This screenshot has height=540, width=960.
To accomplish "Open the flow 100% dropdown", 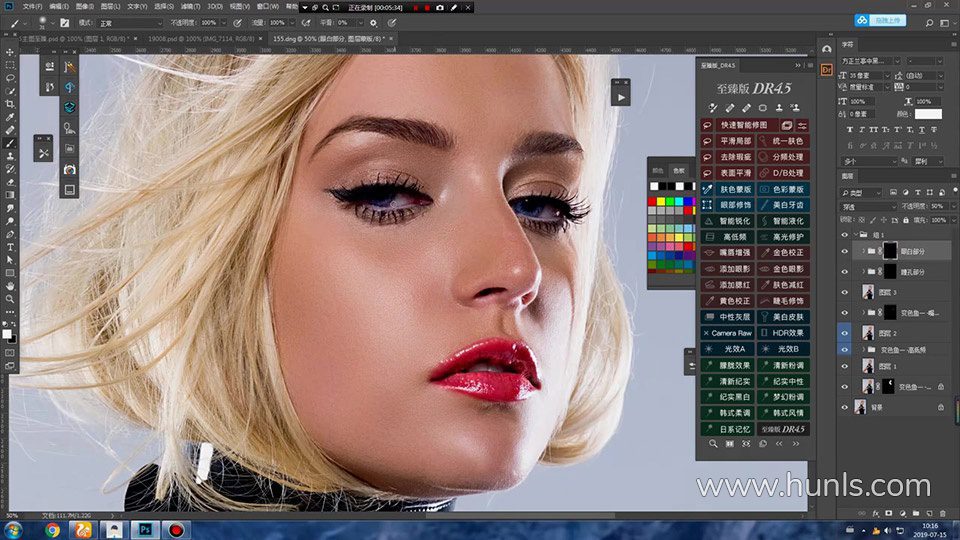I will [x=291, y=23].
